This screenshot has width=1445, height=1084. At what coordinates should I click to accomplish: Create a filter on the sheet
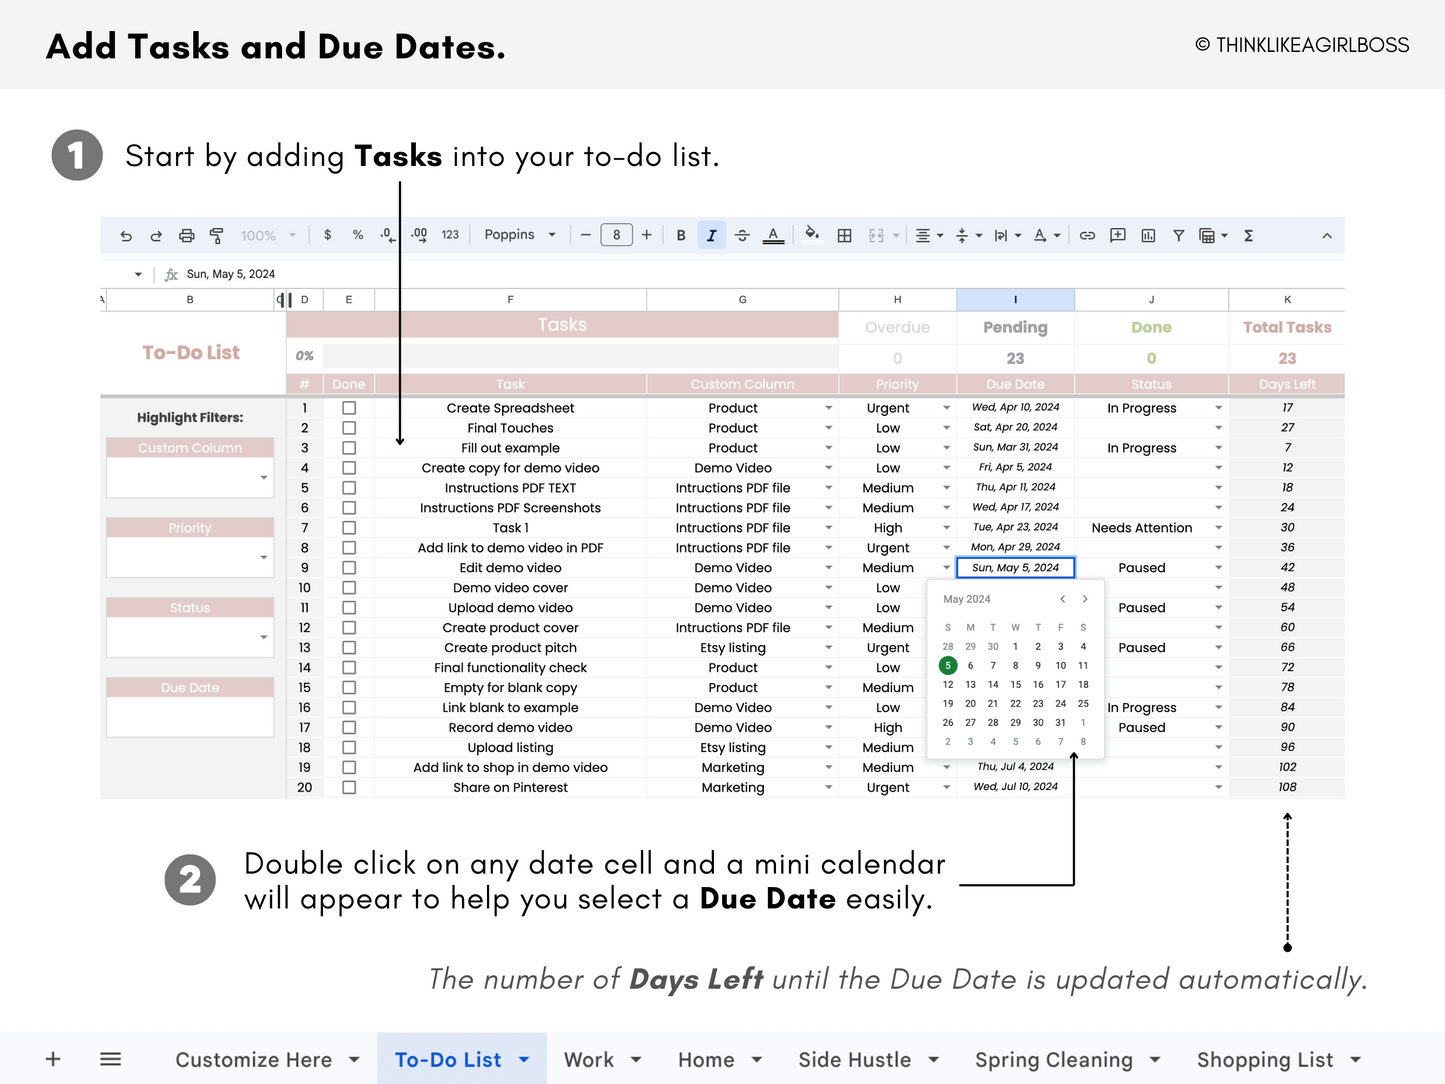[x=1178, y=235]
